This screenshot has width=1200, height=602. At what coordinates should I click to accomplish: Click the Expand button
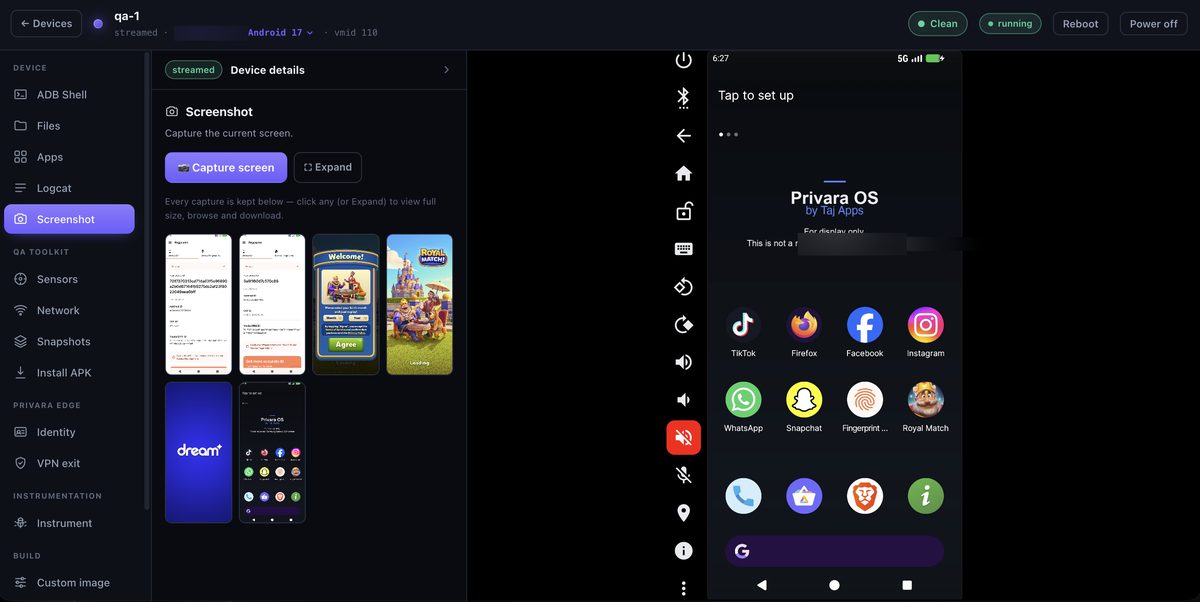pos(328,167)
